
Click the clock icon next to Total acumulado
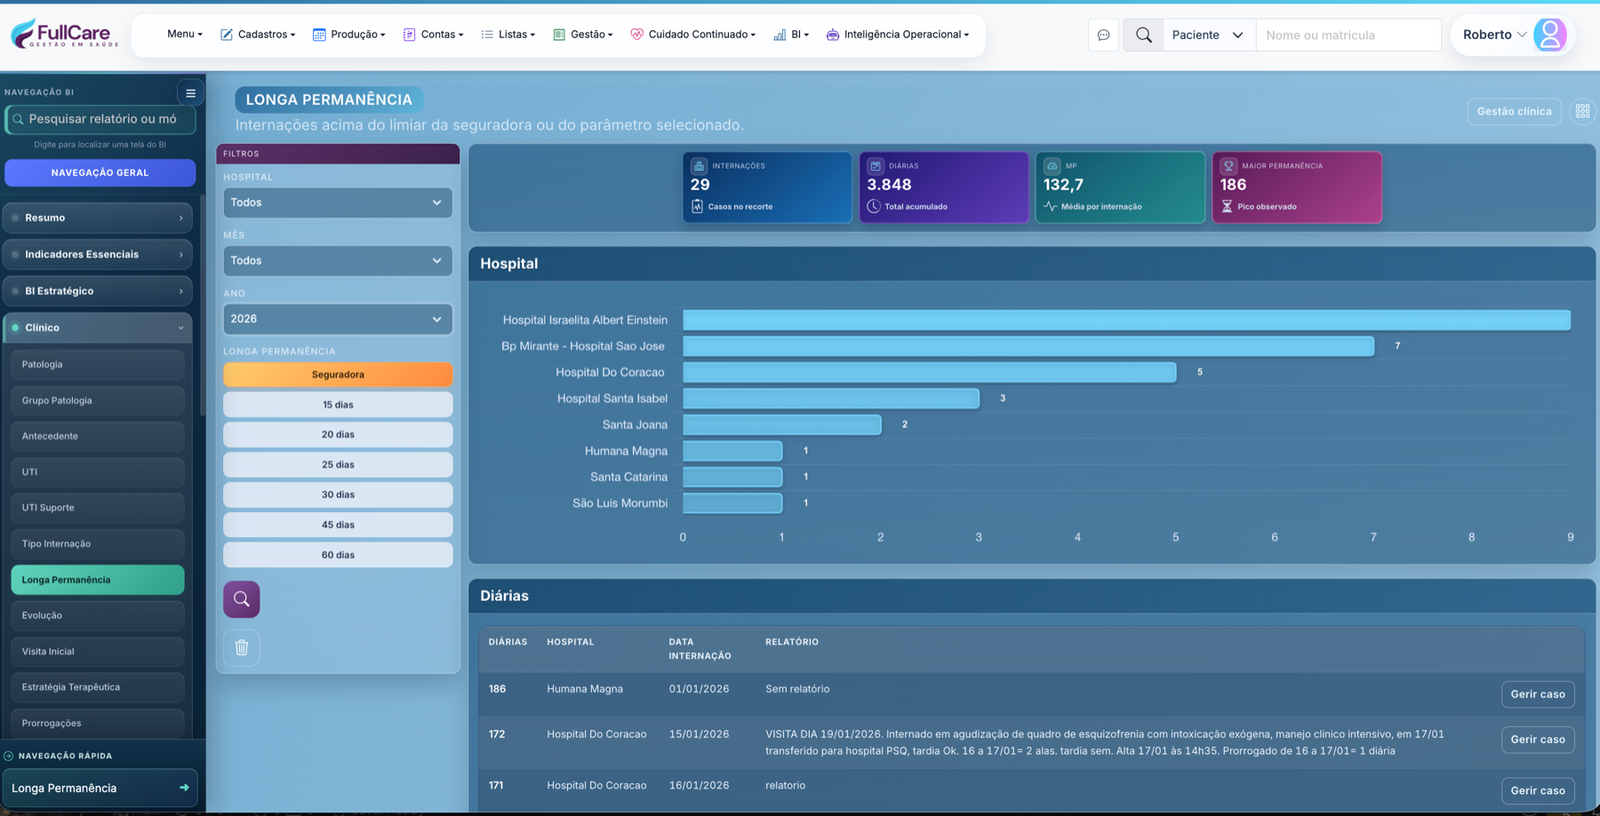pyautogui.click(x=874, y=207)
